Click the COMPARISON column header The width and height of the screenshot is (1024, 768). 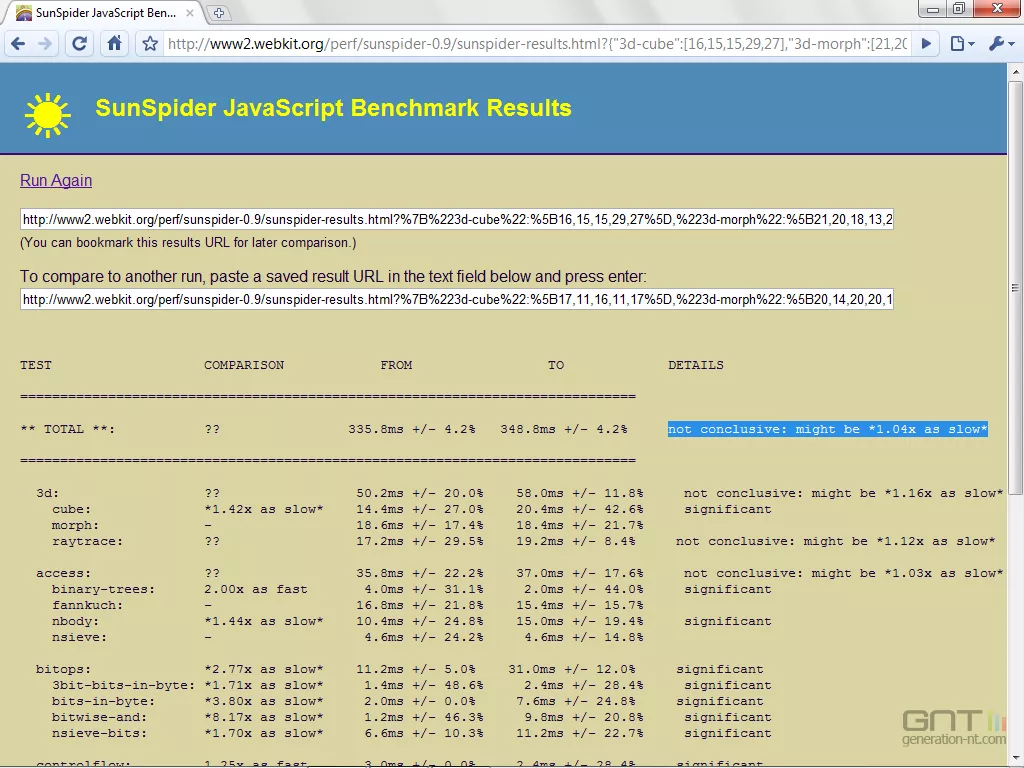[244, 365]
